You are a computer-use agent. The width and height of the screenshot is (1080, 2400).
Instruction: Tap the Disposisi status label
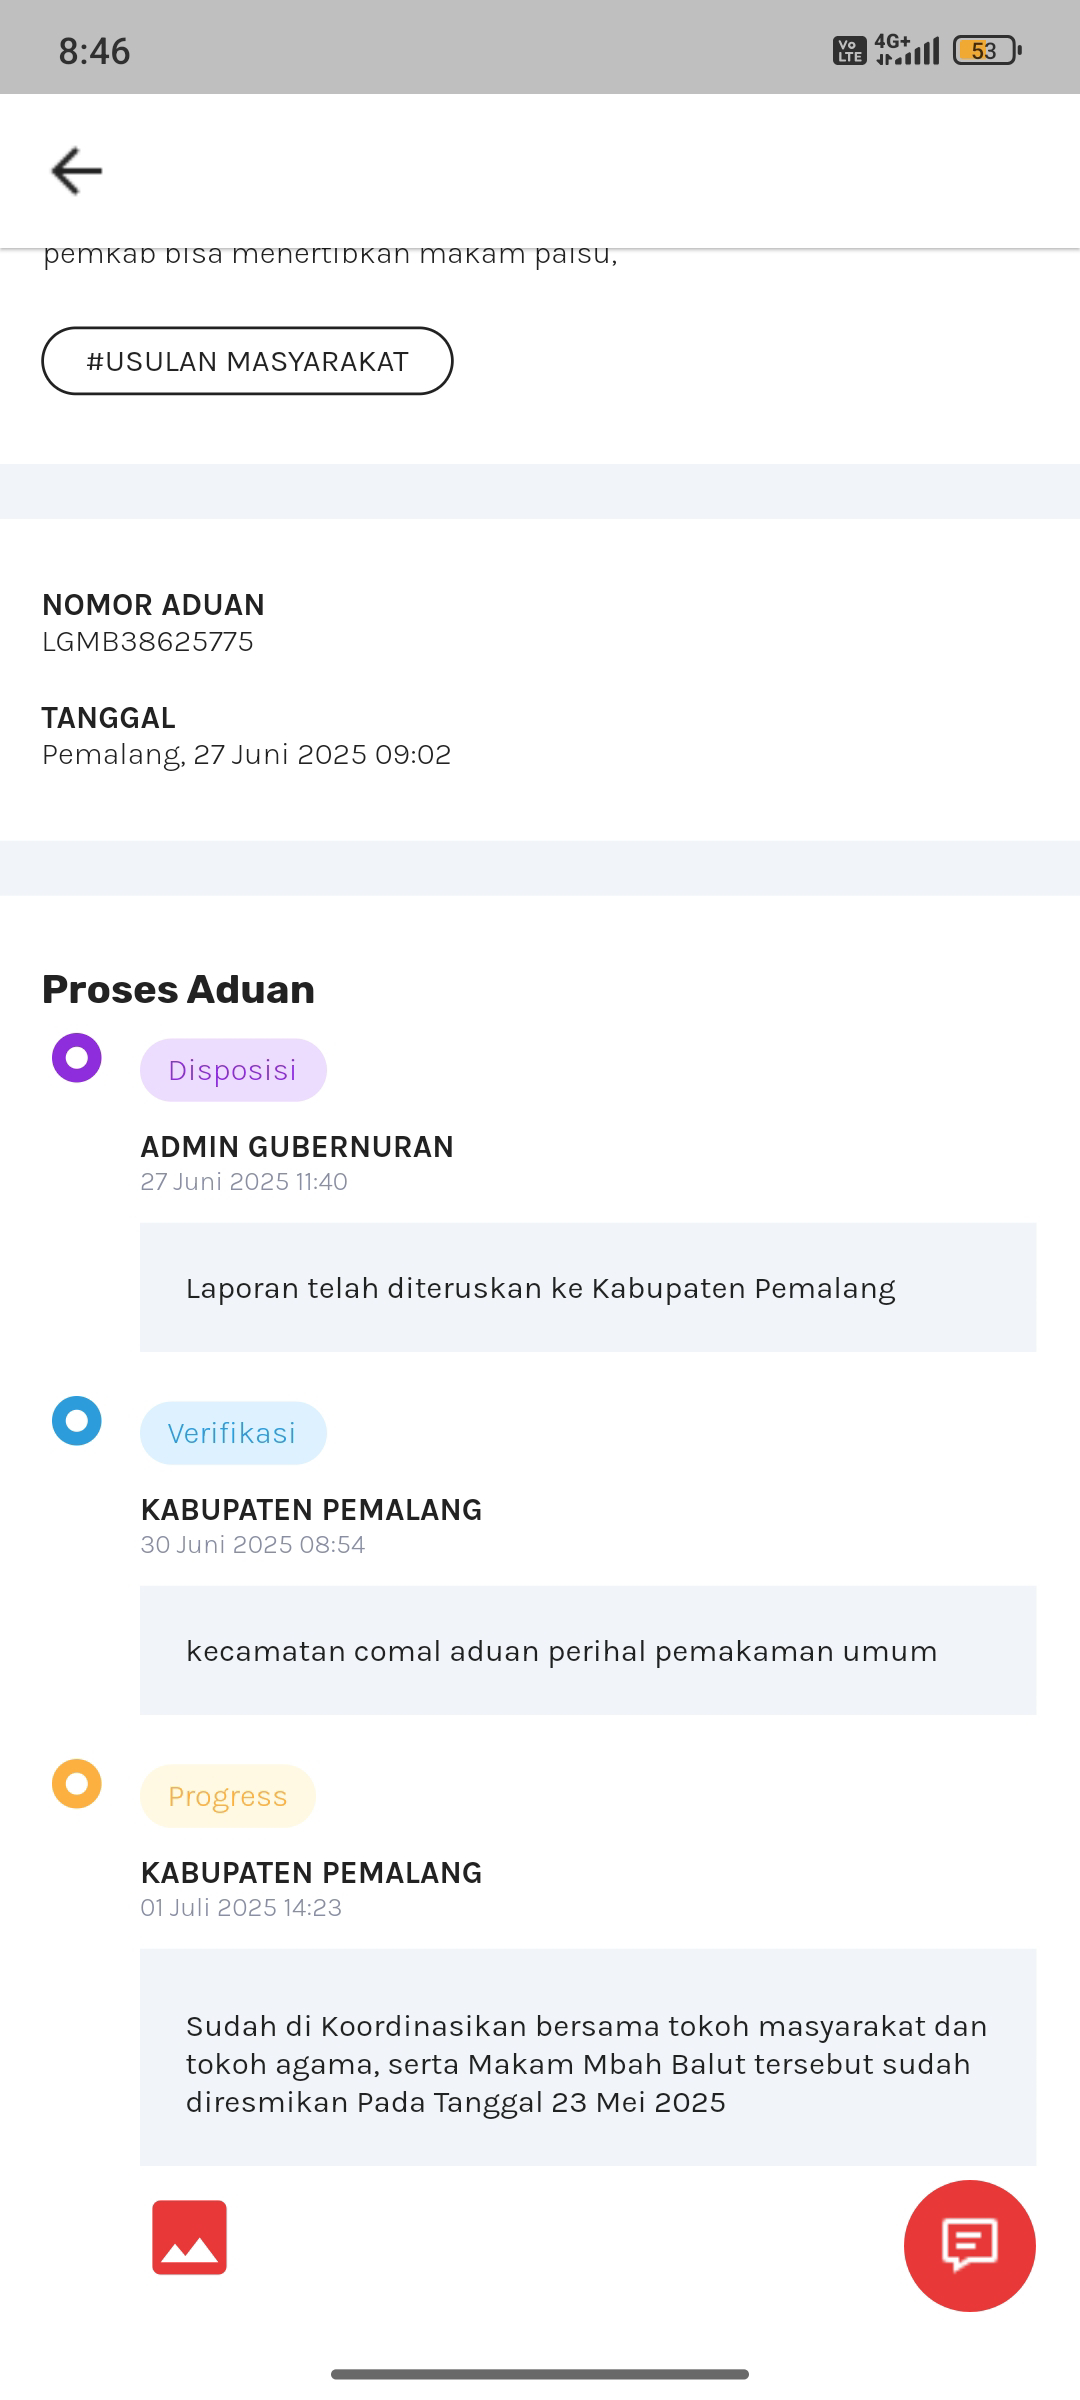coord(233,1070)
